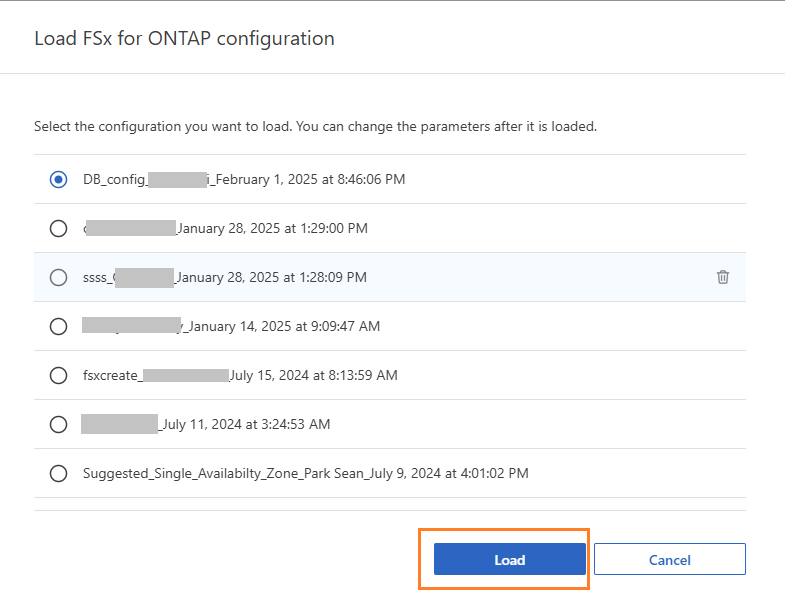Choose radio button for January 28 1:29:00 PM entry
The width and height of the screenshot is (808, 604).
pos(59,228)
